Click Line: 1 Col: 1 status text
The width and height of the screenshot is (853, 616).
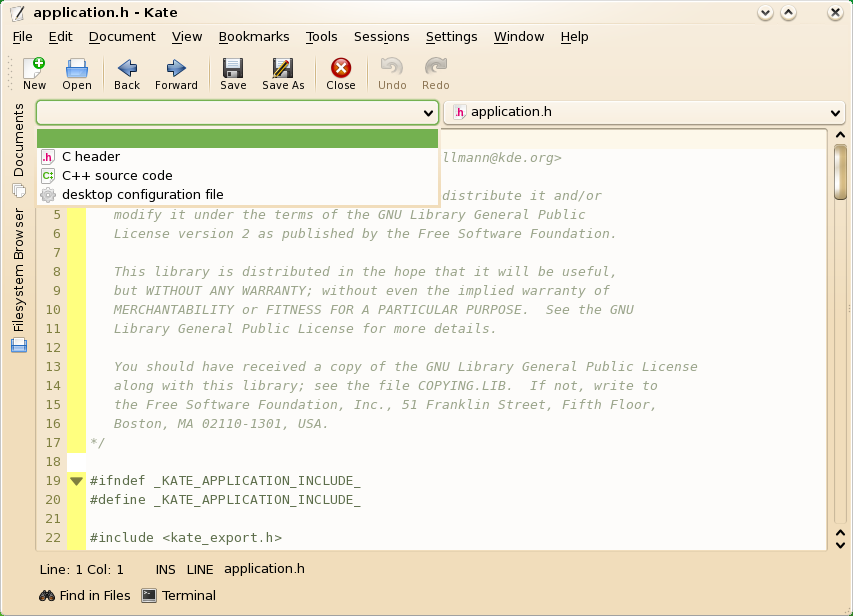82,570
